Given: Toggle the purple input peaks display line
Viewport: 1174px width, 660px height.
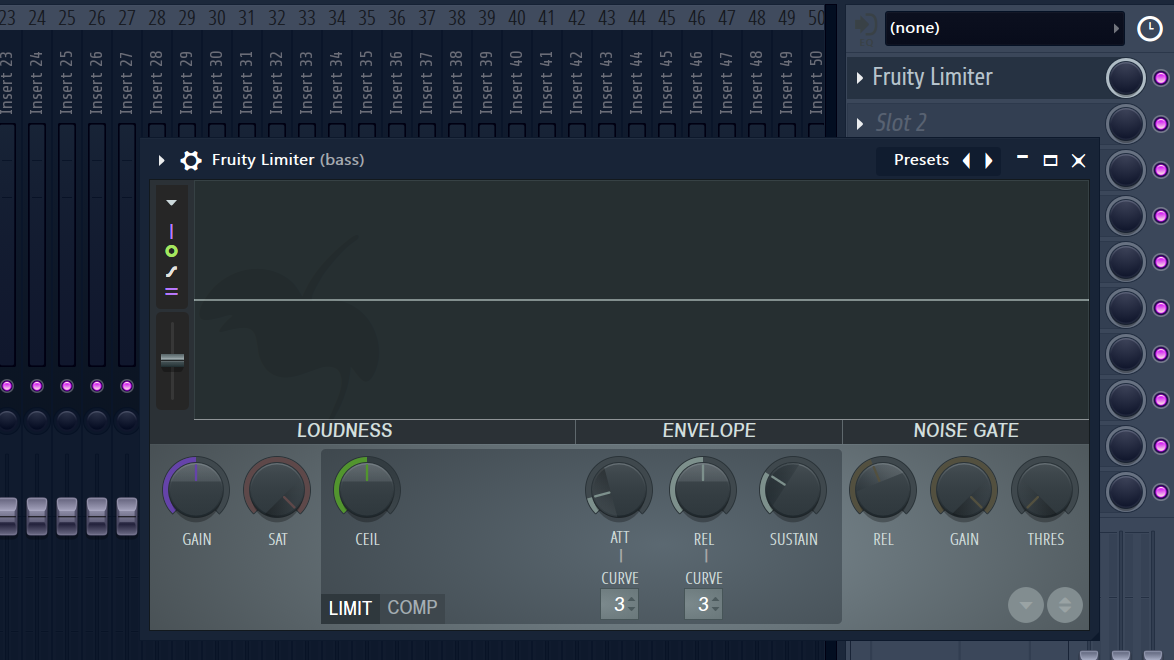Looking at the screenshot, I should (x=171, y=231).
